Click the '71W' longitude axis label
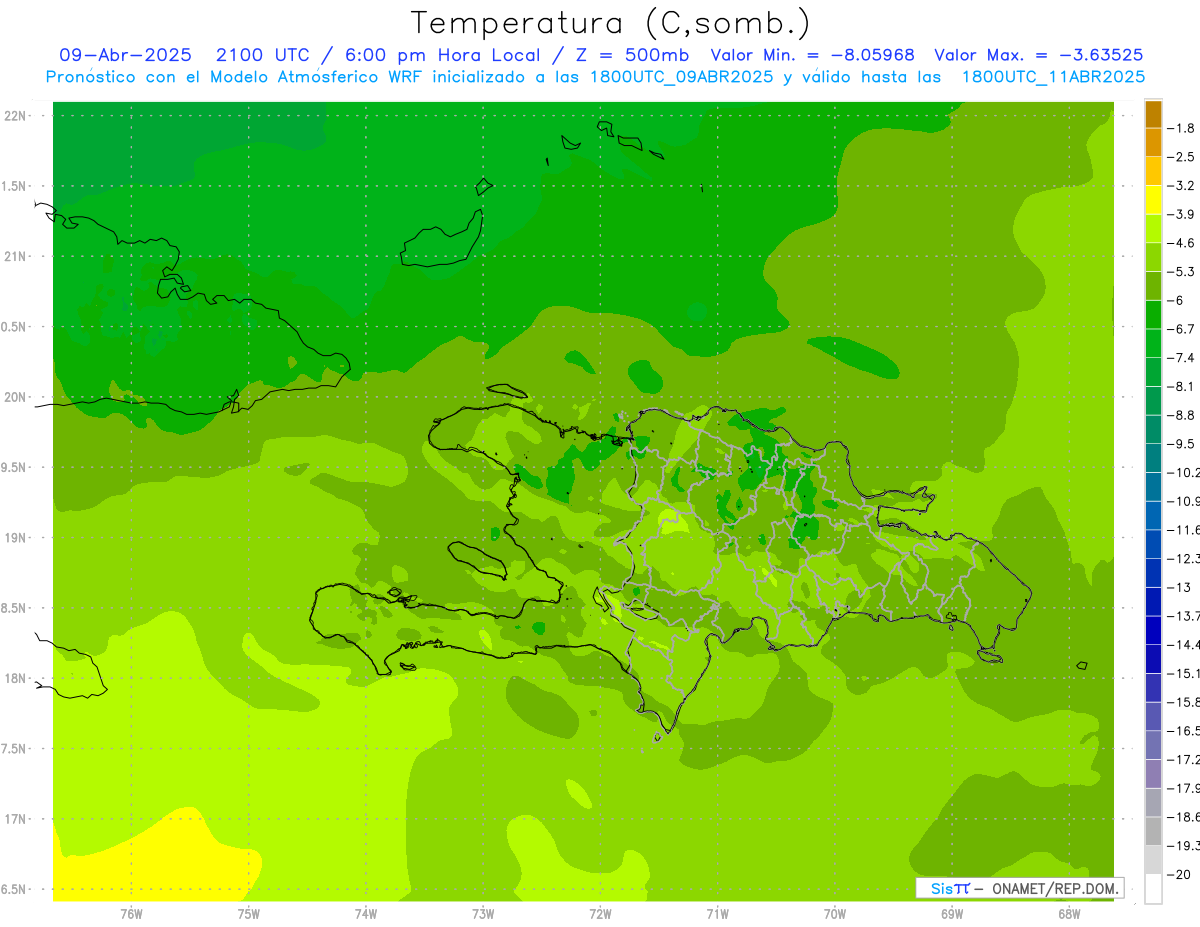 717,914
